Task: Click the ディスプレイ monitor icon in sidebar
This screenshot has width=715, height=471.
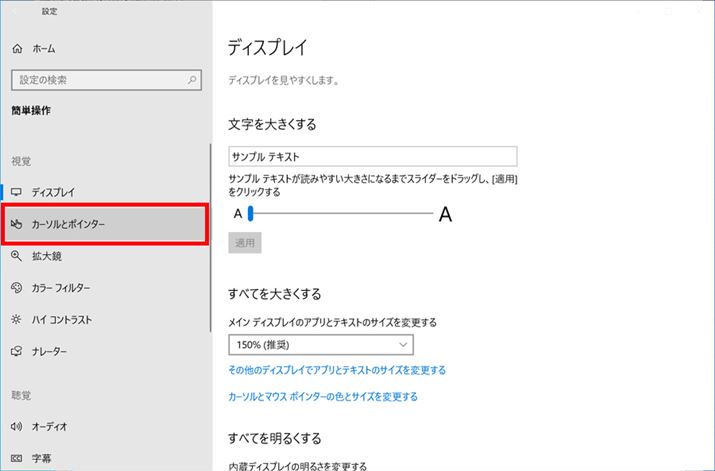Action: click(16, 192)
